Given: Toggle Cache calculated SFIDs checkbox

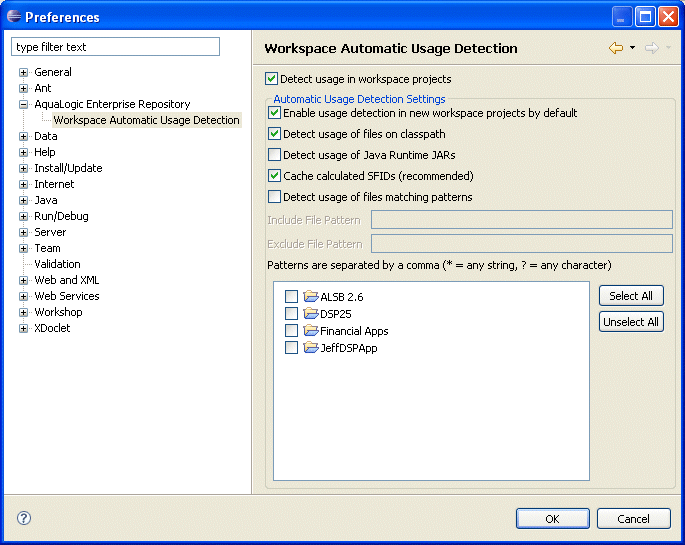Looking at the screenshot, I should tap(274, 176).
